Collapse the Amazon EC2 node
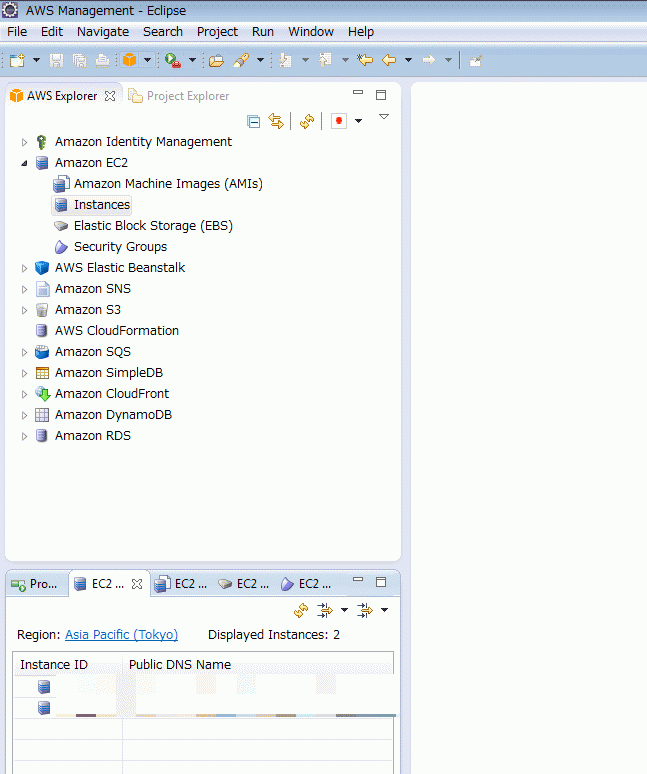This screenshot has height=774, width=647. [24, 163]
